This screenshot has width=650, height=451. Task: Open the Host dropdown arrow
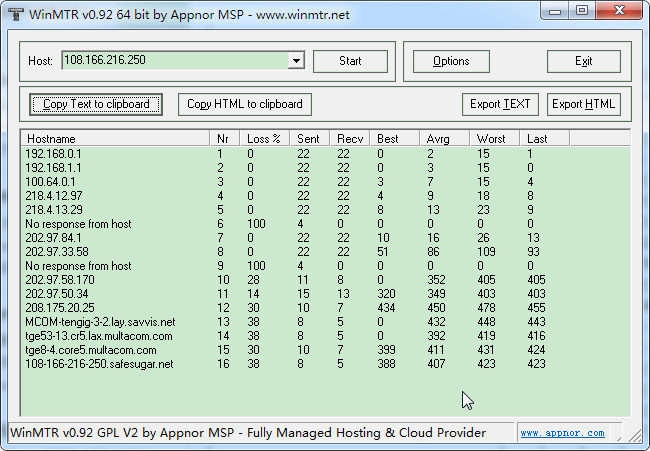[x=296, y=61]
